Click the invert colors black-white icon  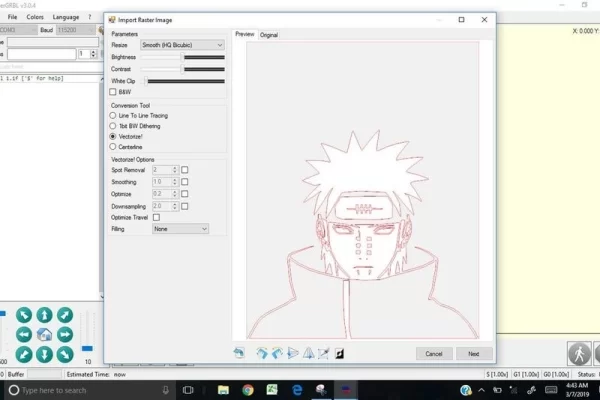pyautogui.click(x=339, y=353)
